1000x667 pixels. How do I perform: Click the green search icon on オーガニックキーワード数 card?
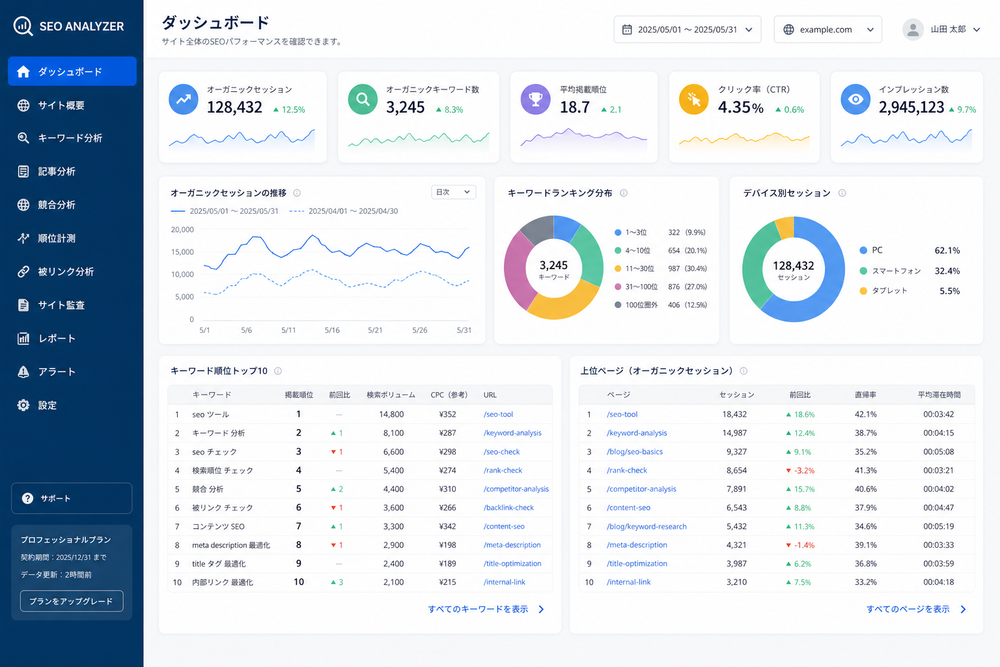363,99
